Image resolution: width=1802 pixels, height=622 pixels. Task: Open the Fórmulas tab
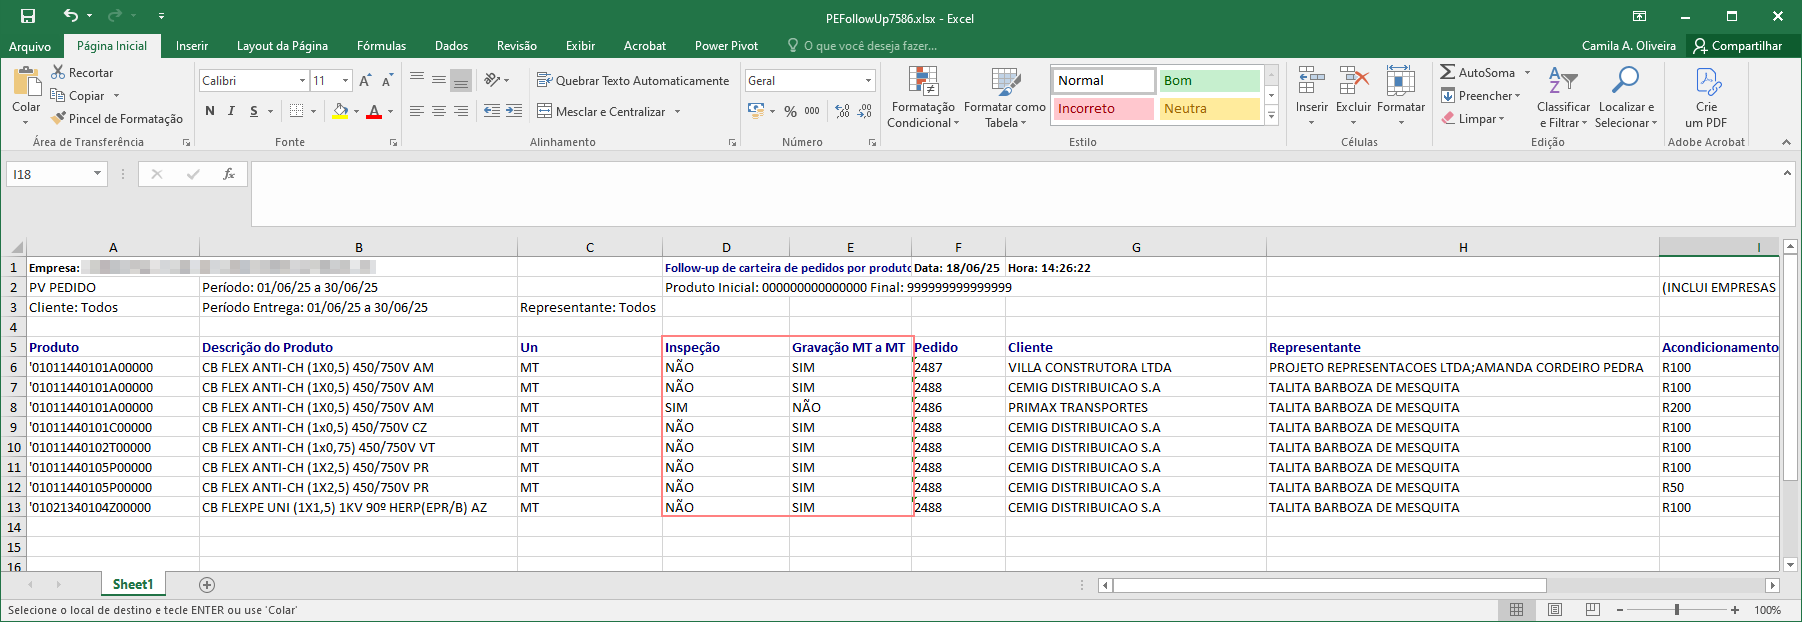pos(381,46)
